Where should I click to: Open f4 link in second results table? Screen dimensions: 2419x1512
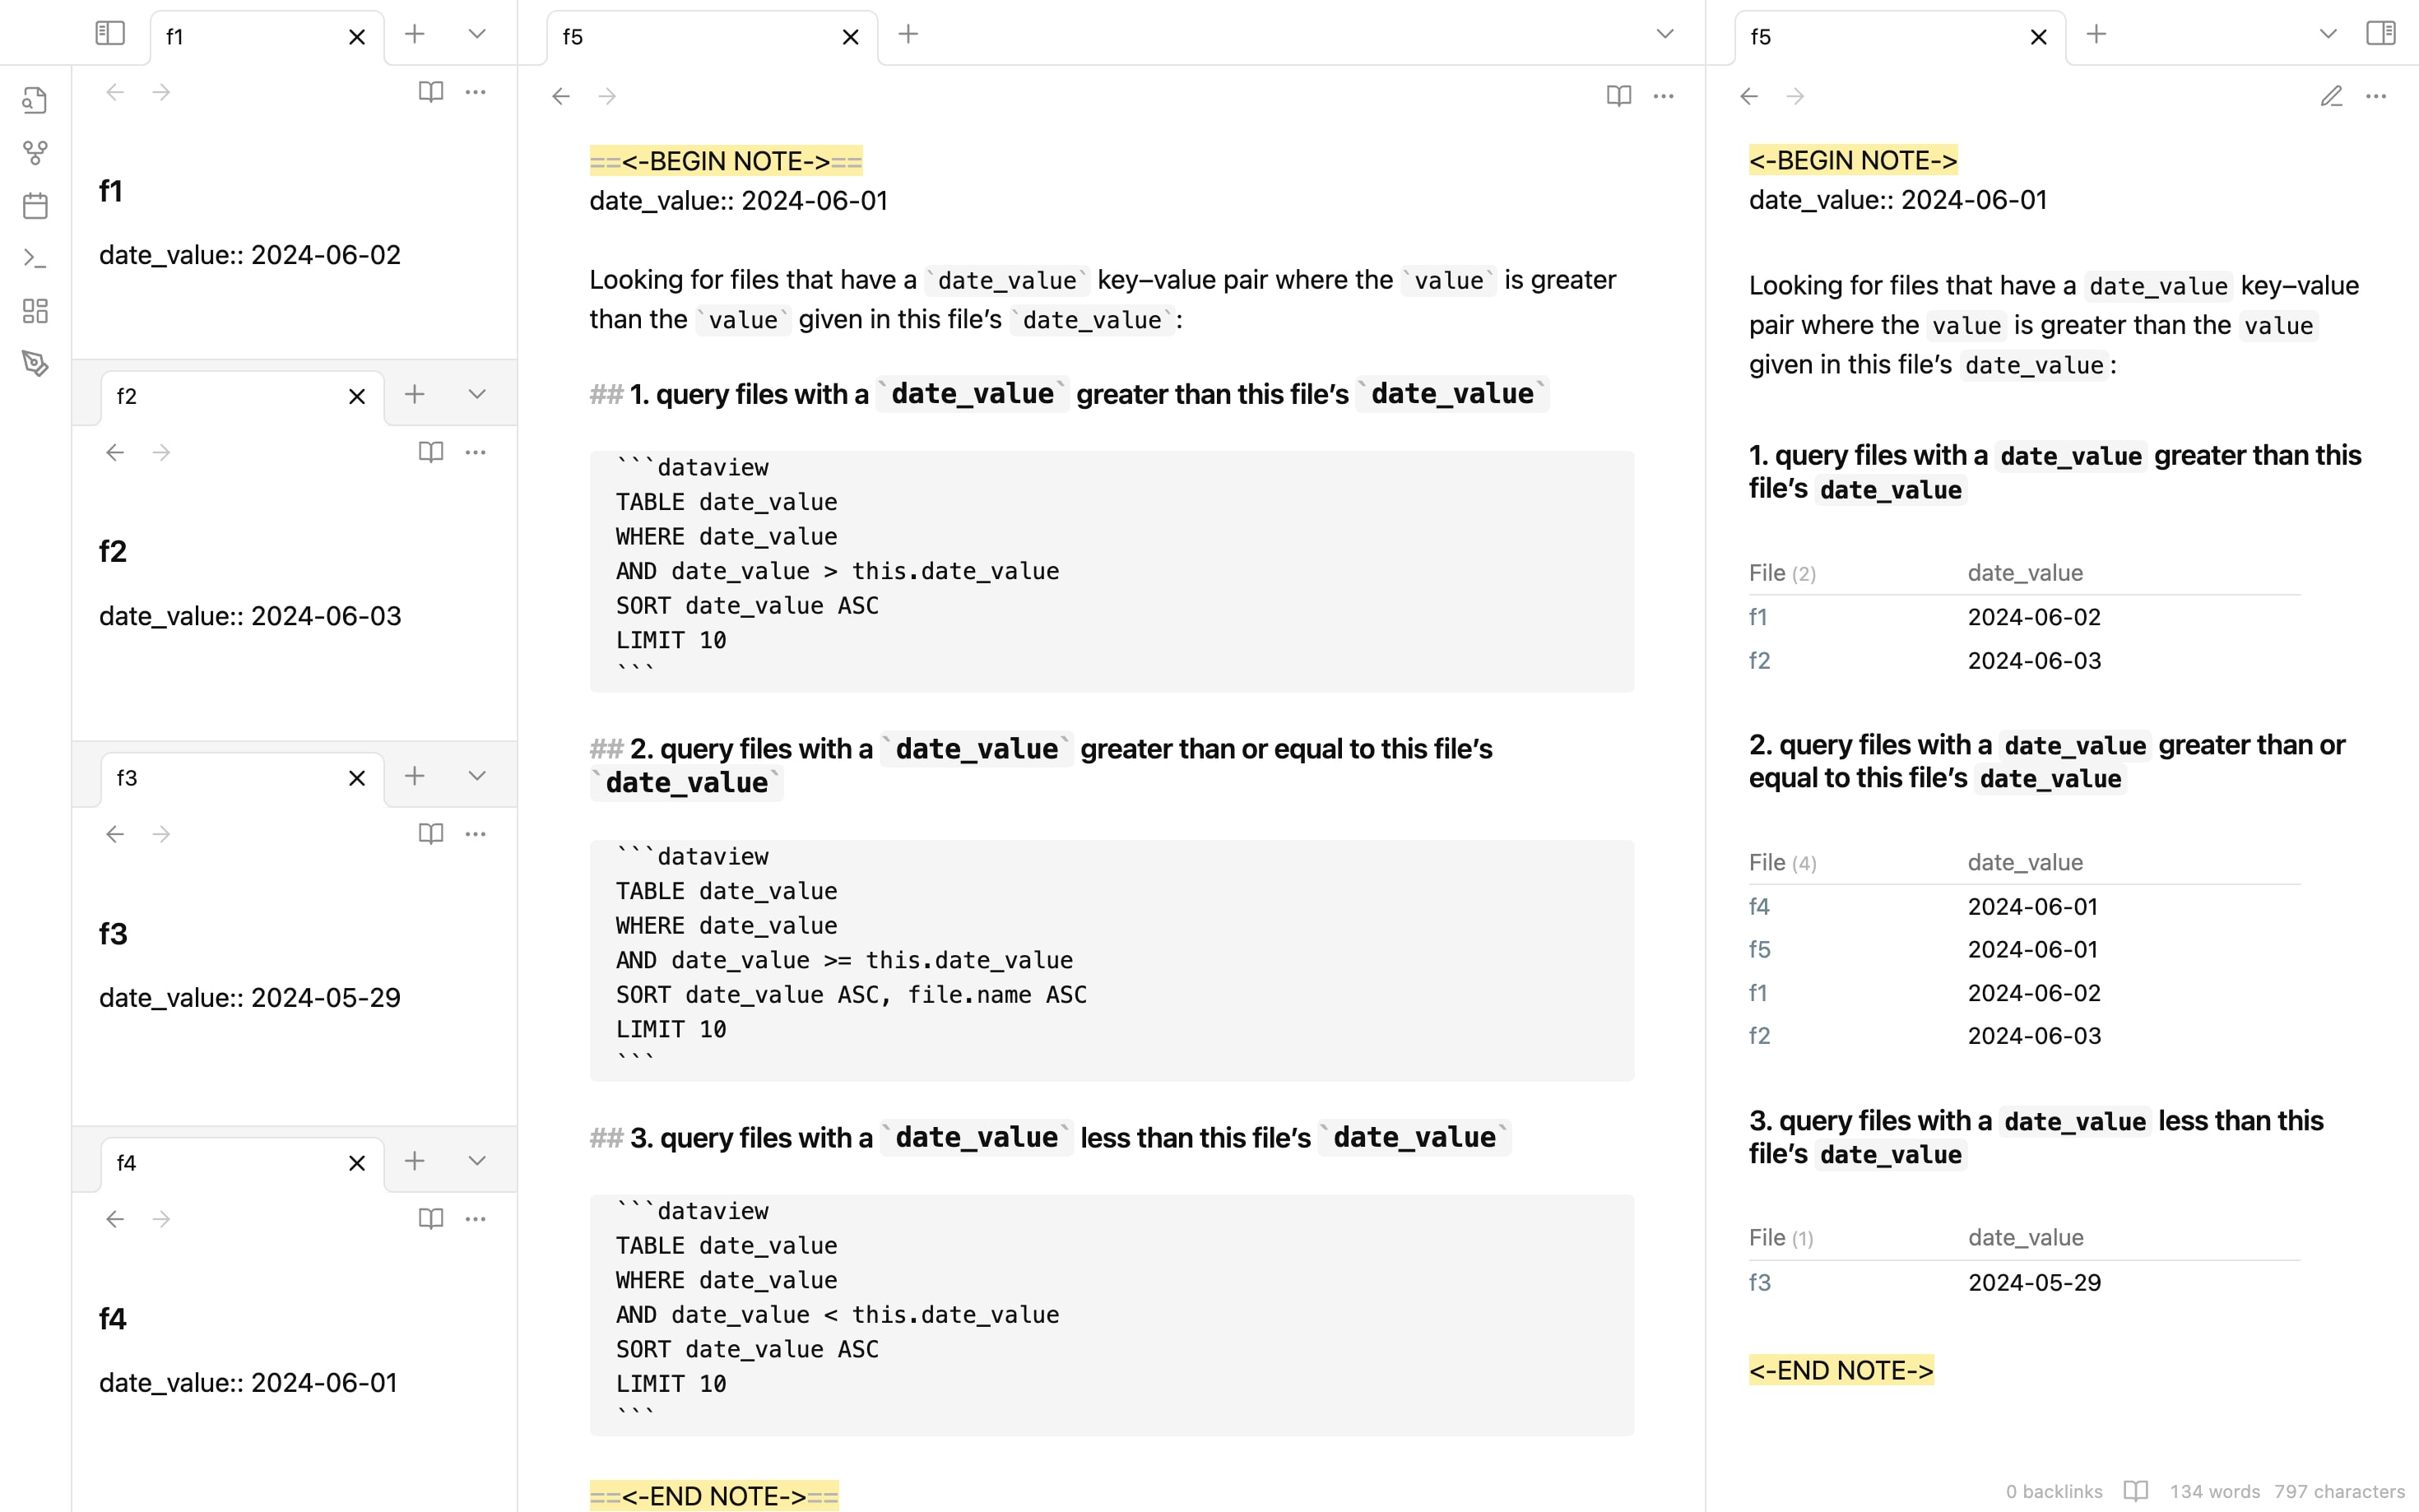[1759, 906]
